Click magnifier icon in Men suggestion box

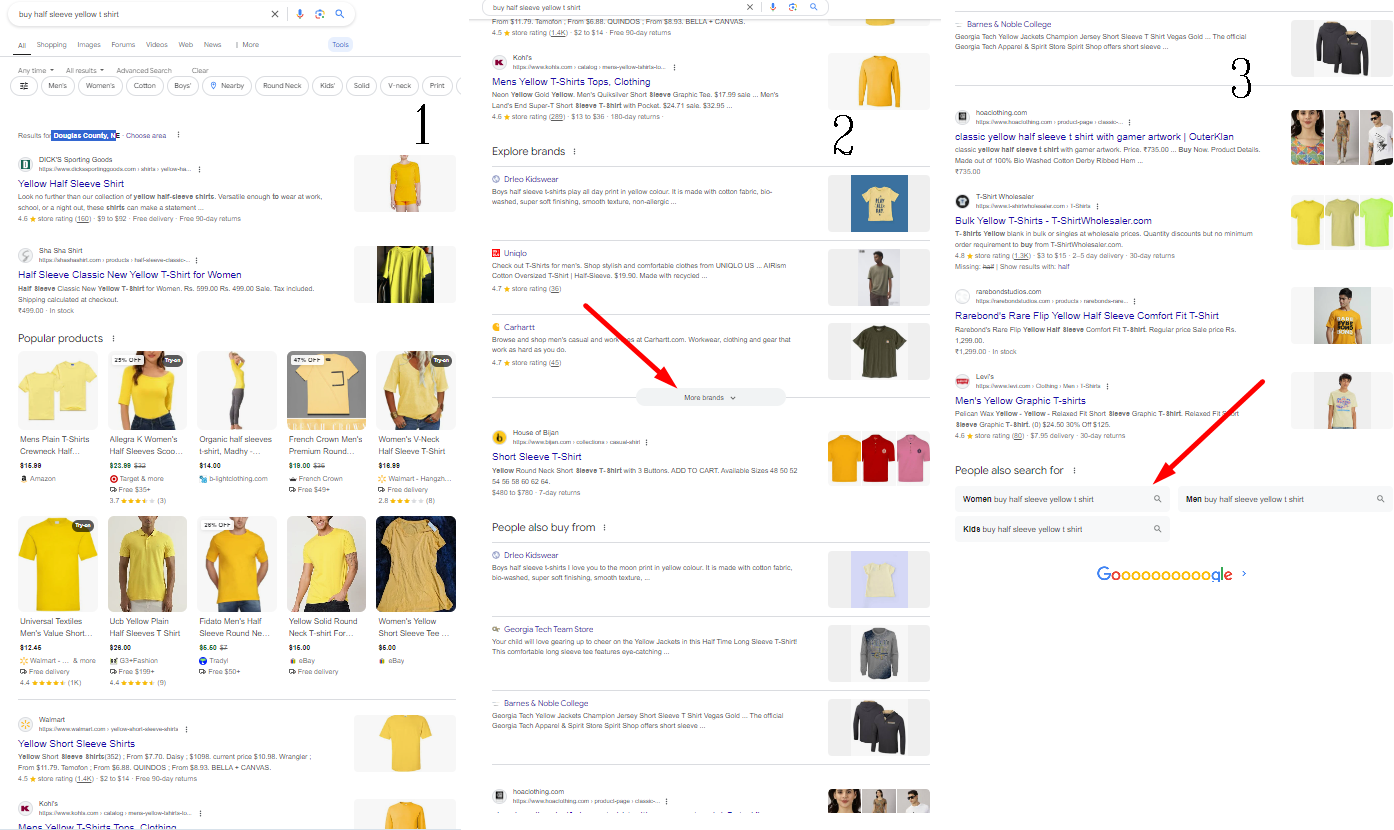1381,499
